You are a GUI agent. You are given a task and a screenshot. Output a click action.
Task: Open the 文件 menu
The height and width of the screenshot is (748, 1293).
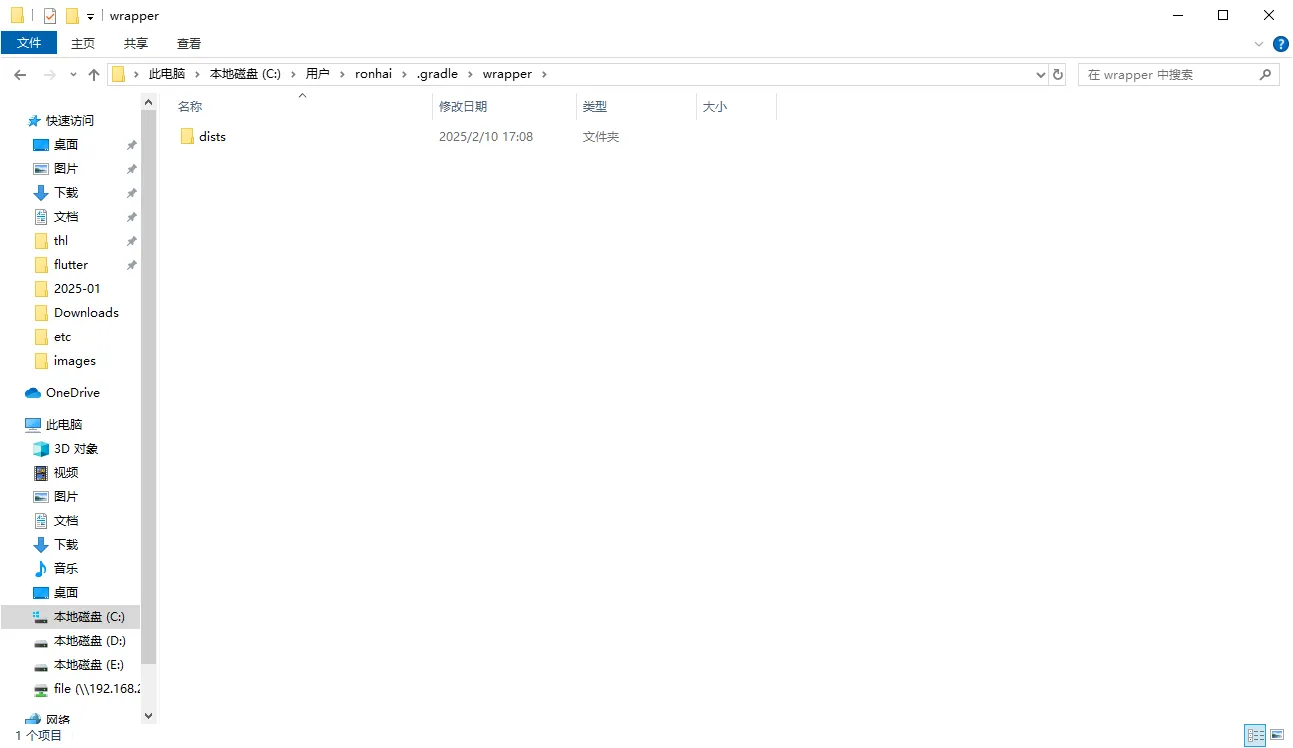tap(29, 43)
